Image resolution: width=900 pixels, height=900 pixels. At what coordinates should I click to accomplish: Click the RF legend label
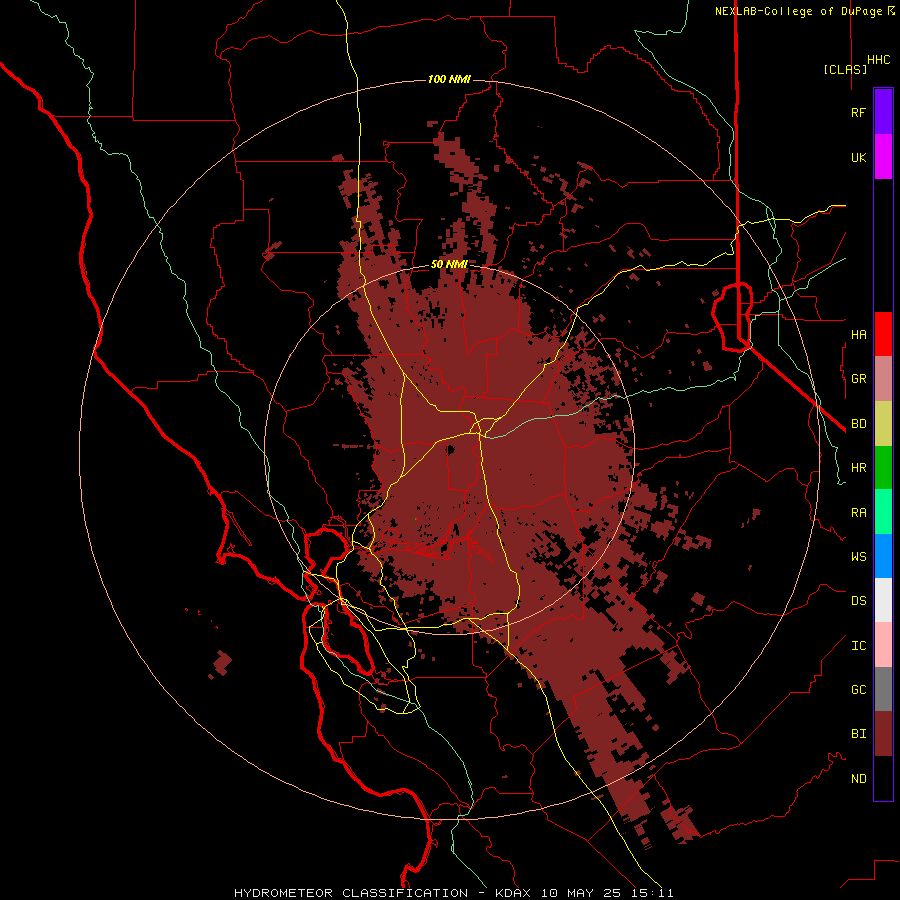(858, 112)
